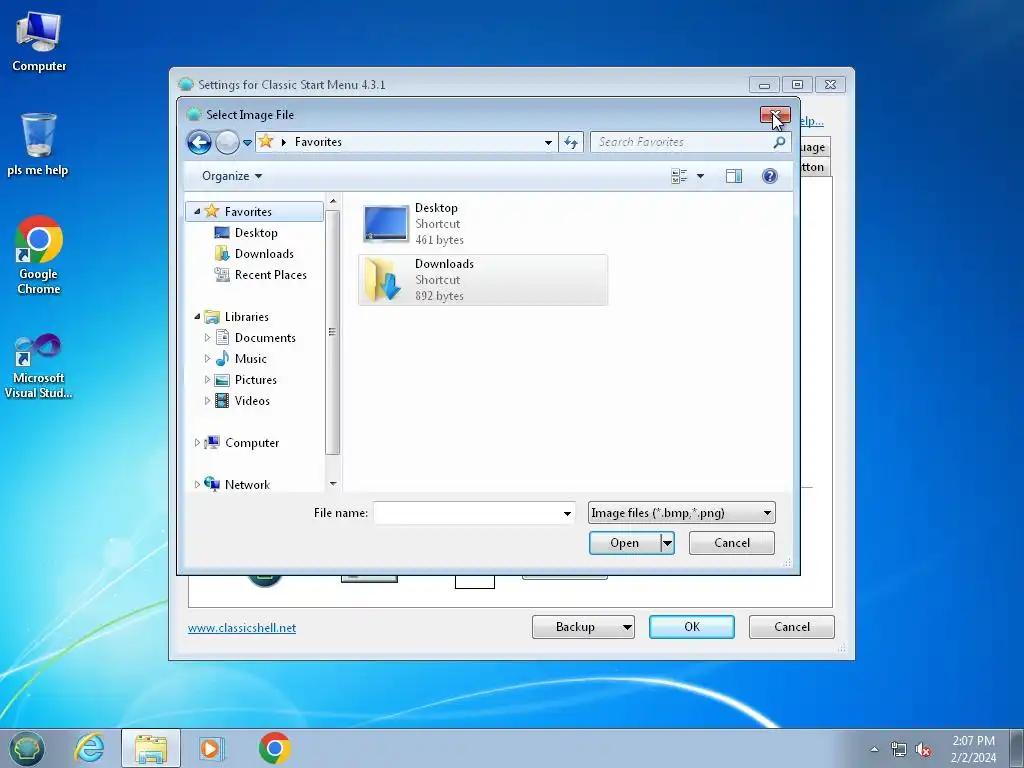This screenshot has height=768, width=1024.
Task: Expand the Videos library node
Action: (x=207, y=400)
